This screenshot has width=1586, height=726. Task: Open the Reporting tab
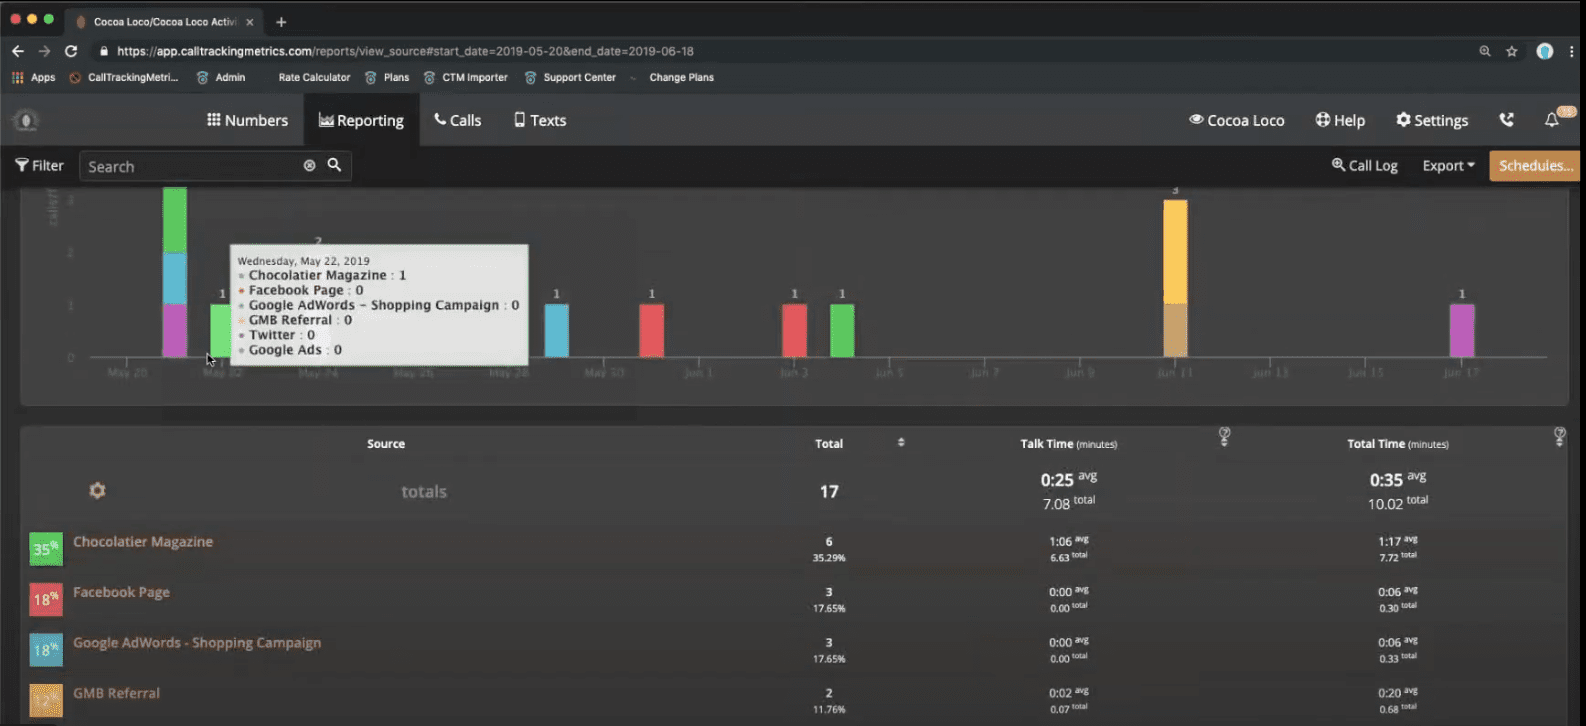(361, 120)
